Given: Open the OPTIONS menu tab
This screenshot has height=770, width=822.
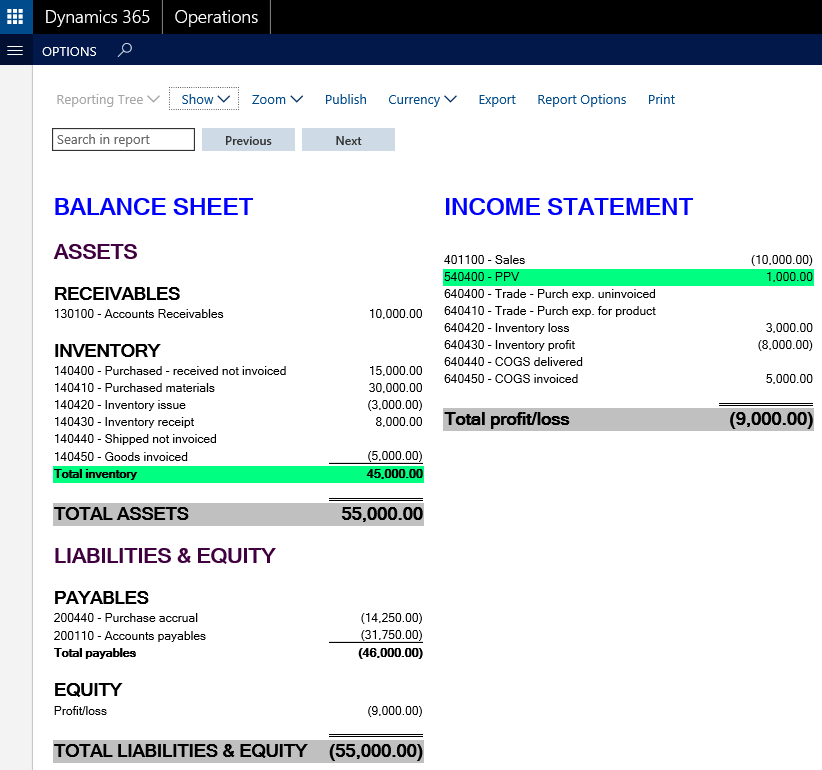Looking at the screenshot, I should tap(69, 51).
